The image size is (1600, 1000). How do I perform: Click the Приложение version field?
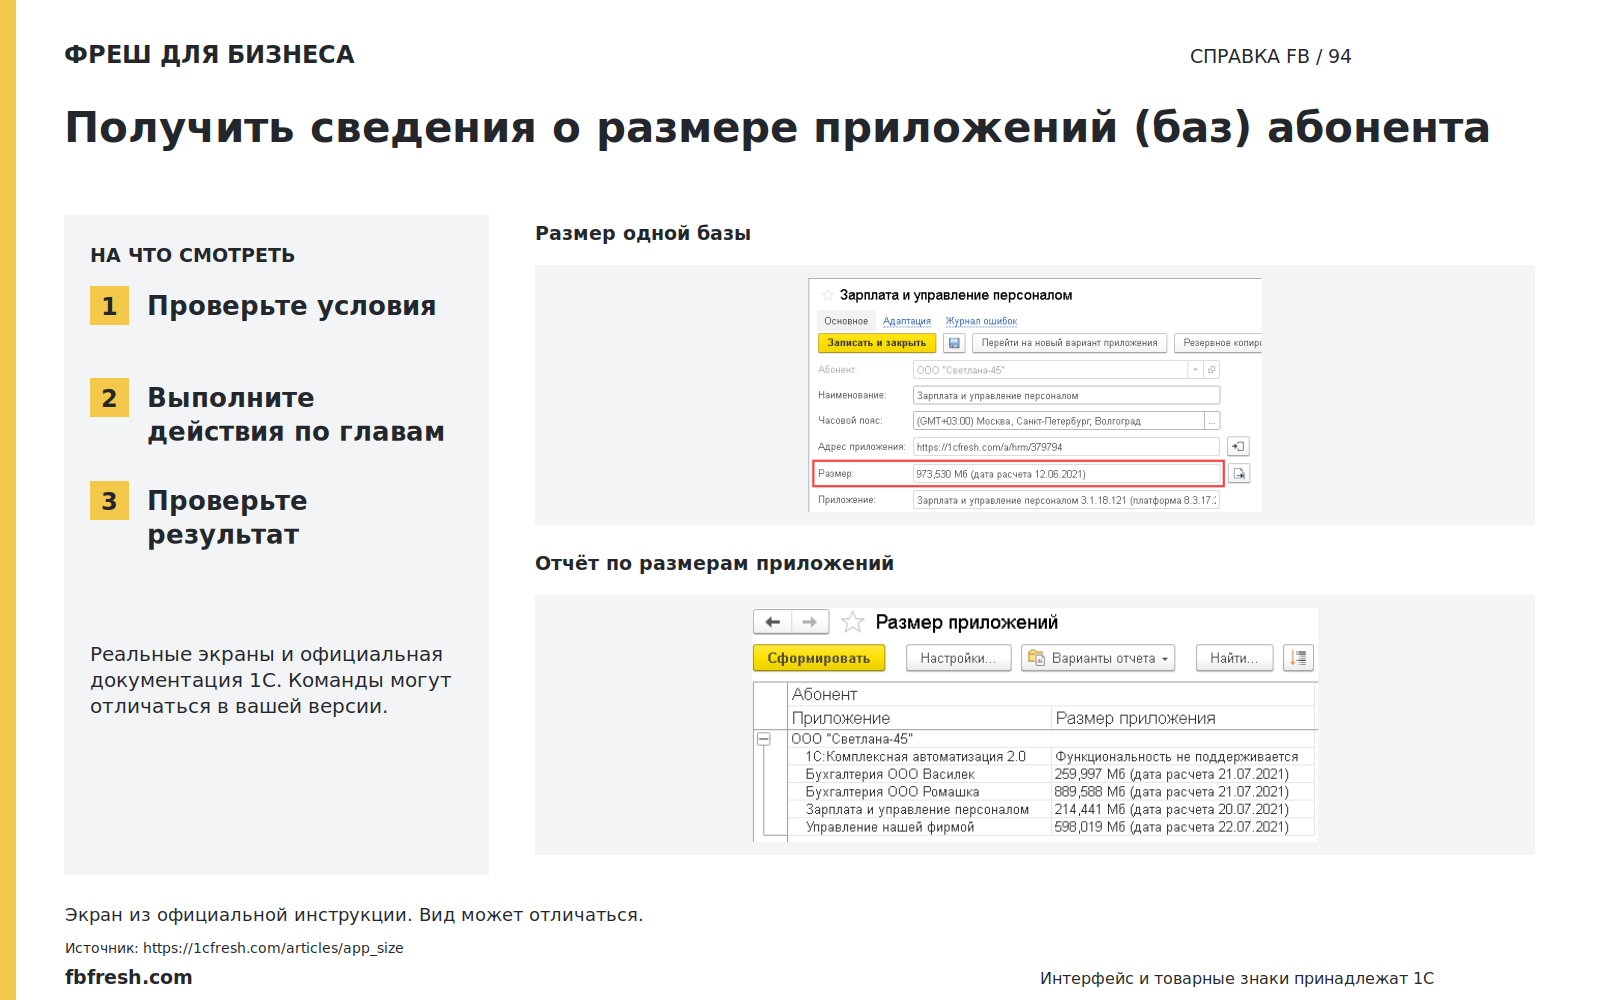1066,500
